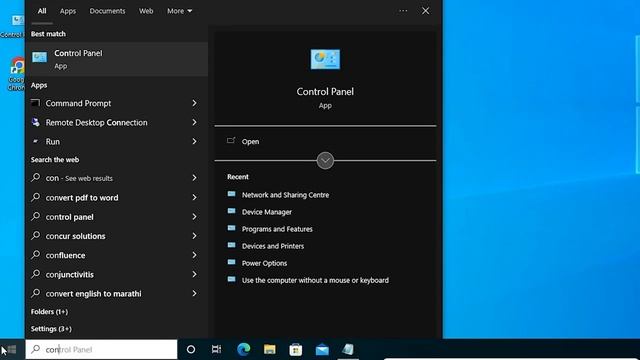The width and height of the screenshot is (640, 360).
Task: Open the three-dots options menu
Action: click(403, 11)
